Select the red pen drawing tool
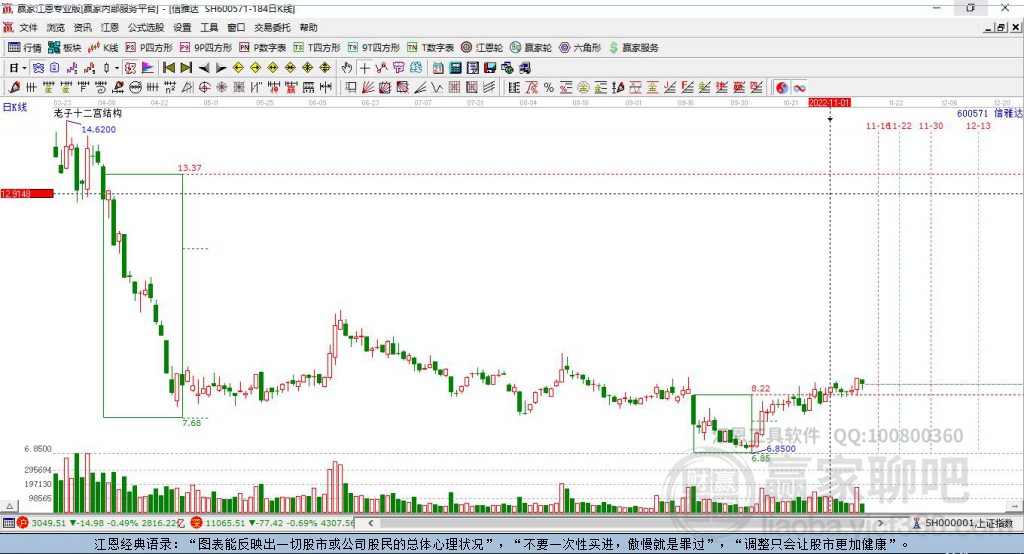This screenshot has width=1024, height=554. coord(14,88)
